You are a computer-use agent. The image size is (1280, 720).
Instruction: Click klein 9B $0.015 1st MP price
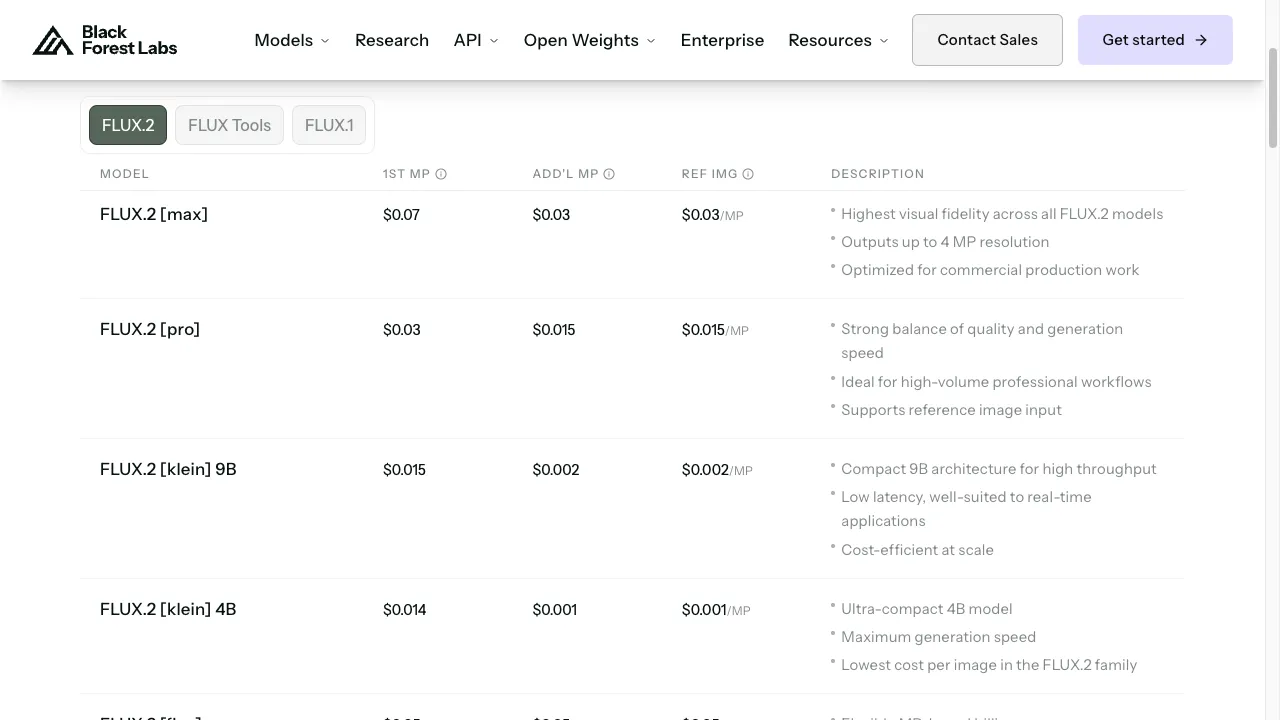tap(404, 470)
